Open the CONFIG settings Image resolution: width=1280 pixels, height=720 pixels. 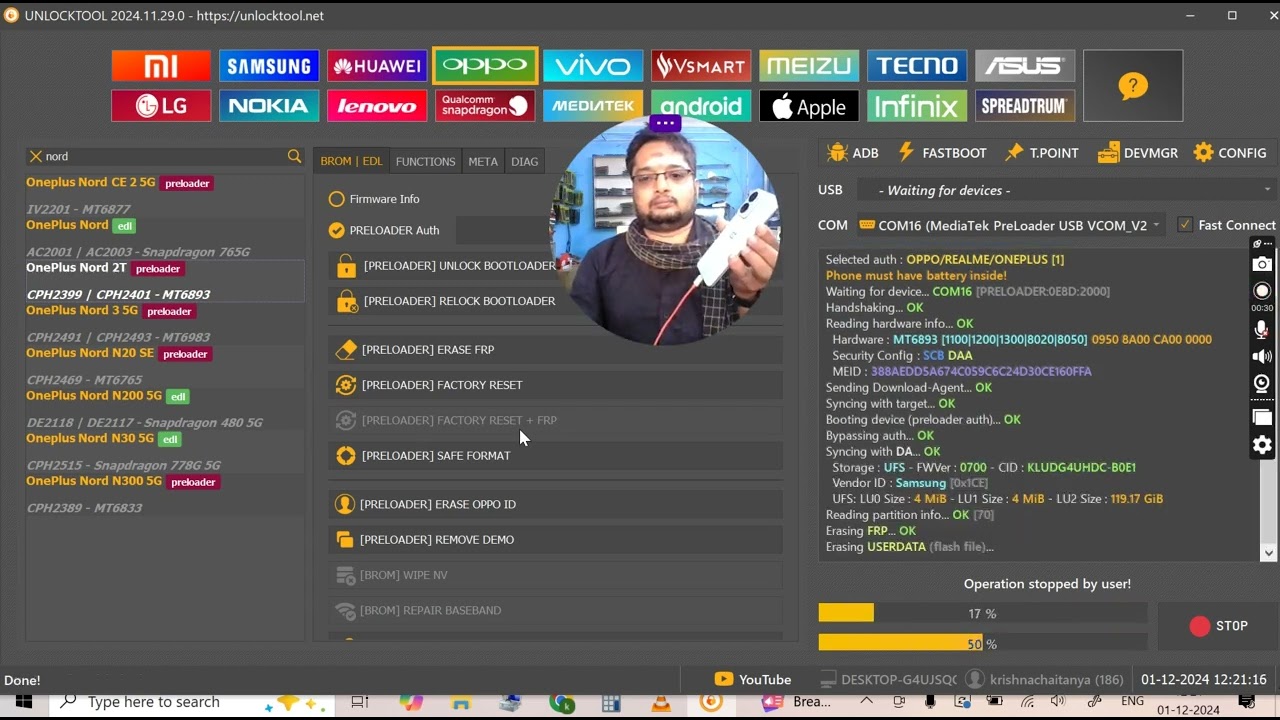tap(1230, 153)
